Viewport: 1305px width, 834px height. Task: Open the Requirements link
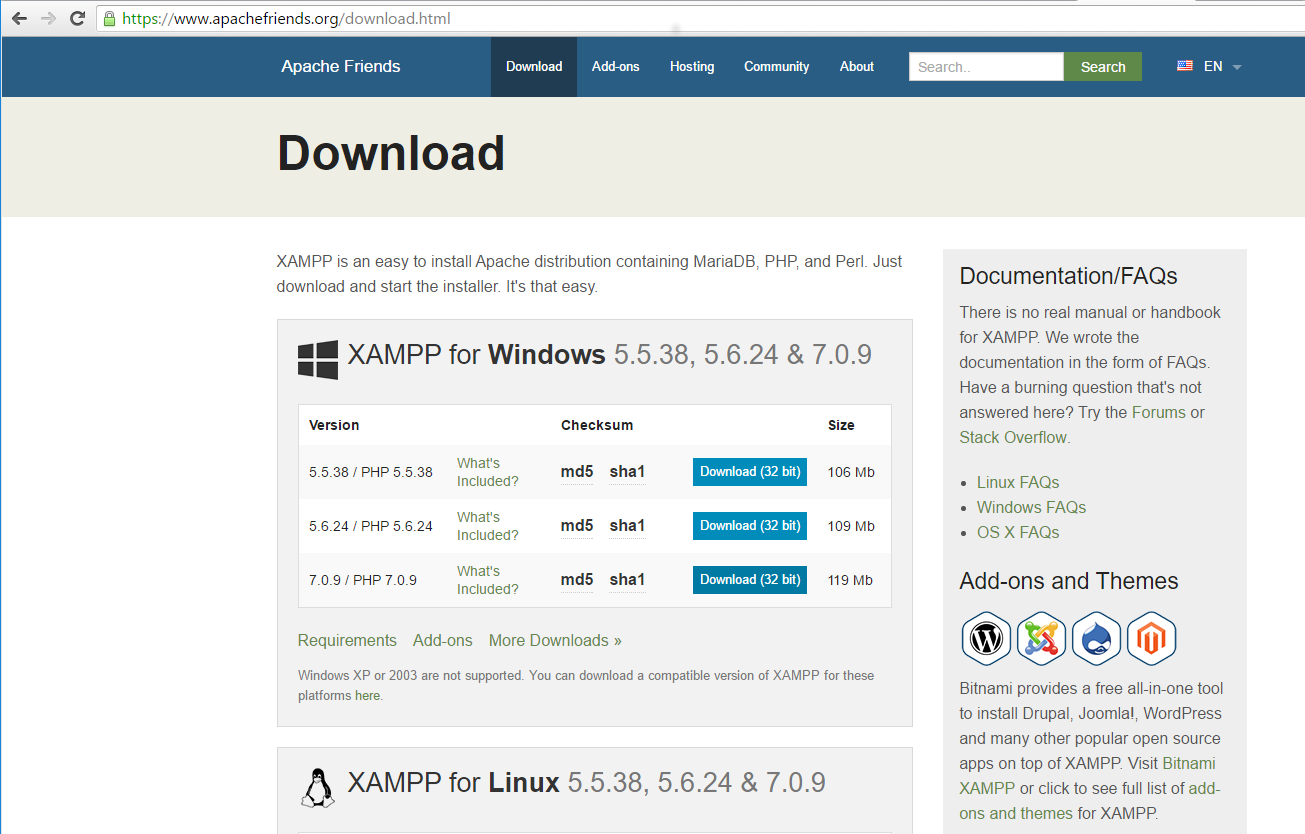point(347,641)
